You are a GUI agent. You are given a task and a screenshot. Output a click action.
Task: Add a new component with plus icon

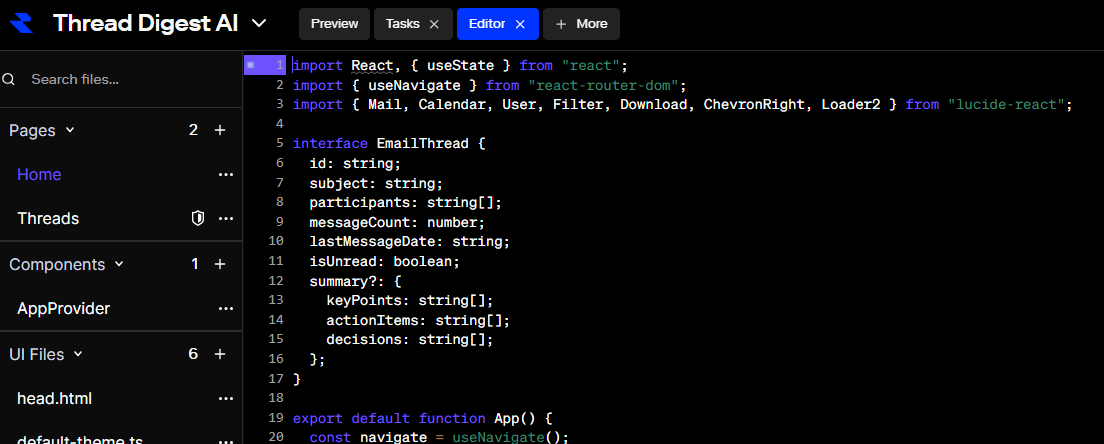pyautogui.click(x=220, y=264)
